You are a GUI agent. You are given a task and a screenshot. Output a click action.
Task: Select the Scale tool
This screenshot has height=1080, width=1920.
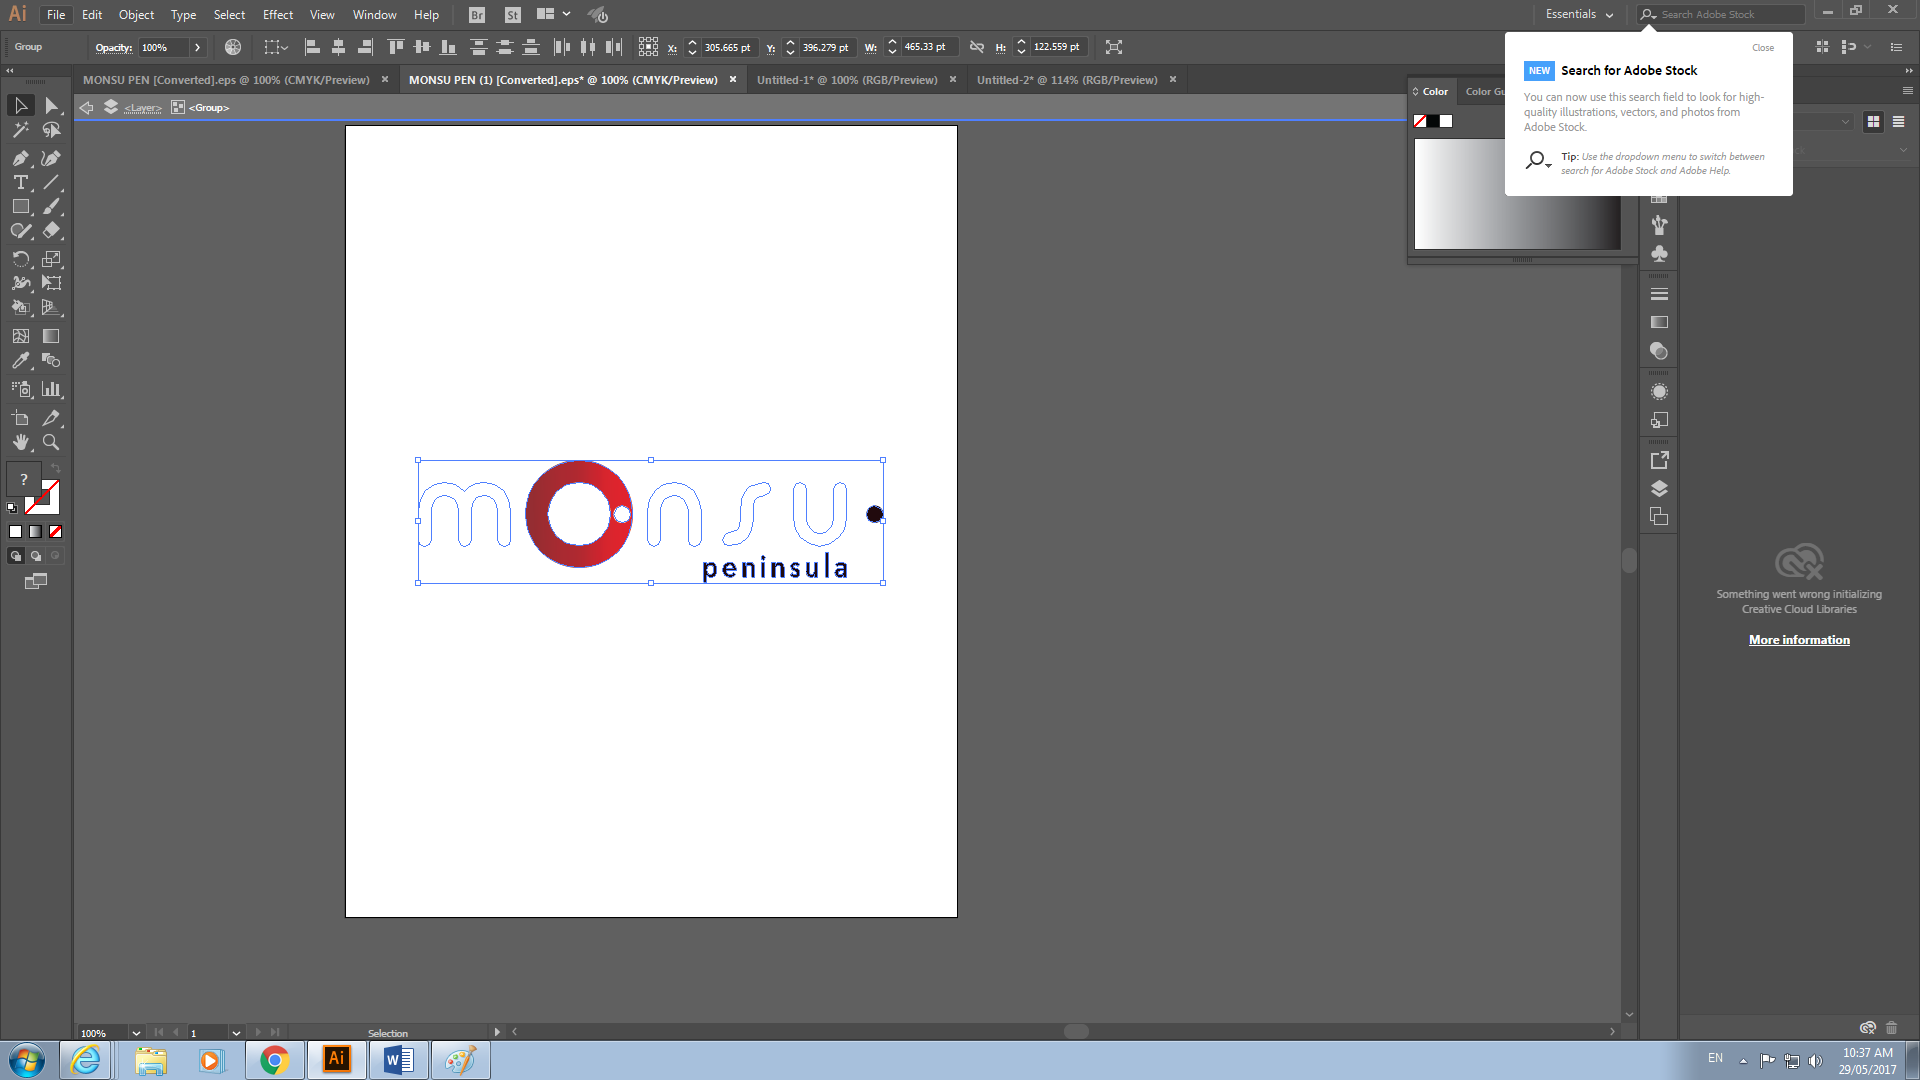52,259
